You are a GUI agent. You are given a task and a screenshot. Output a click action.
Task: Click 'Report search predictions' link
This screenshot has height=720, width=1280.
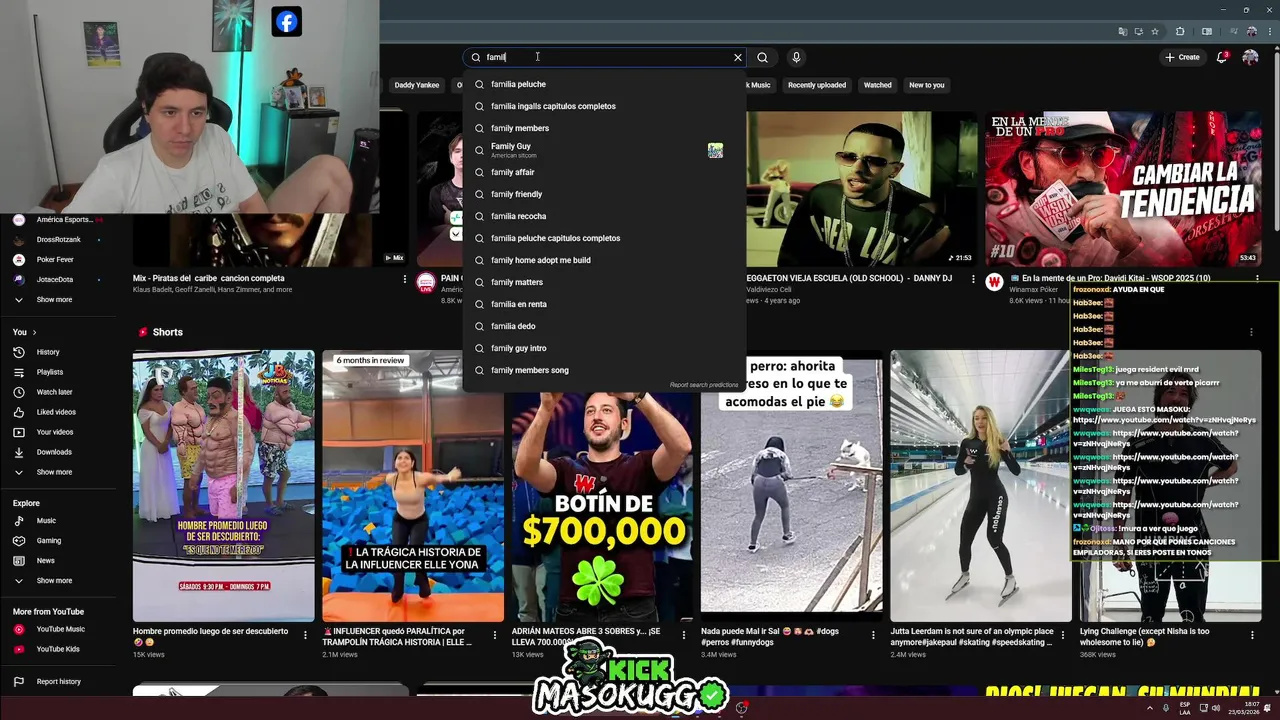(704, 385)
